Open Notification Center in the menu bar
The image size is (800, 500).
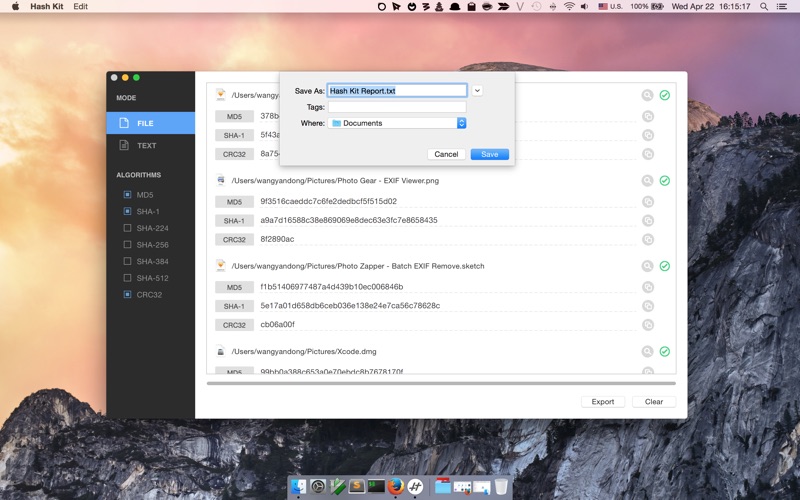pyautogui.click(x=781, y=7)
